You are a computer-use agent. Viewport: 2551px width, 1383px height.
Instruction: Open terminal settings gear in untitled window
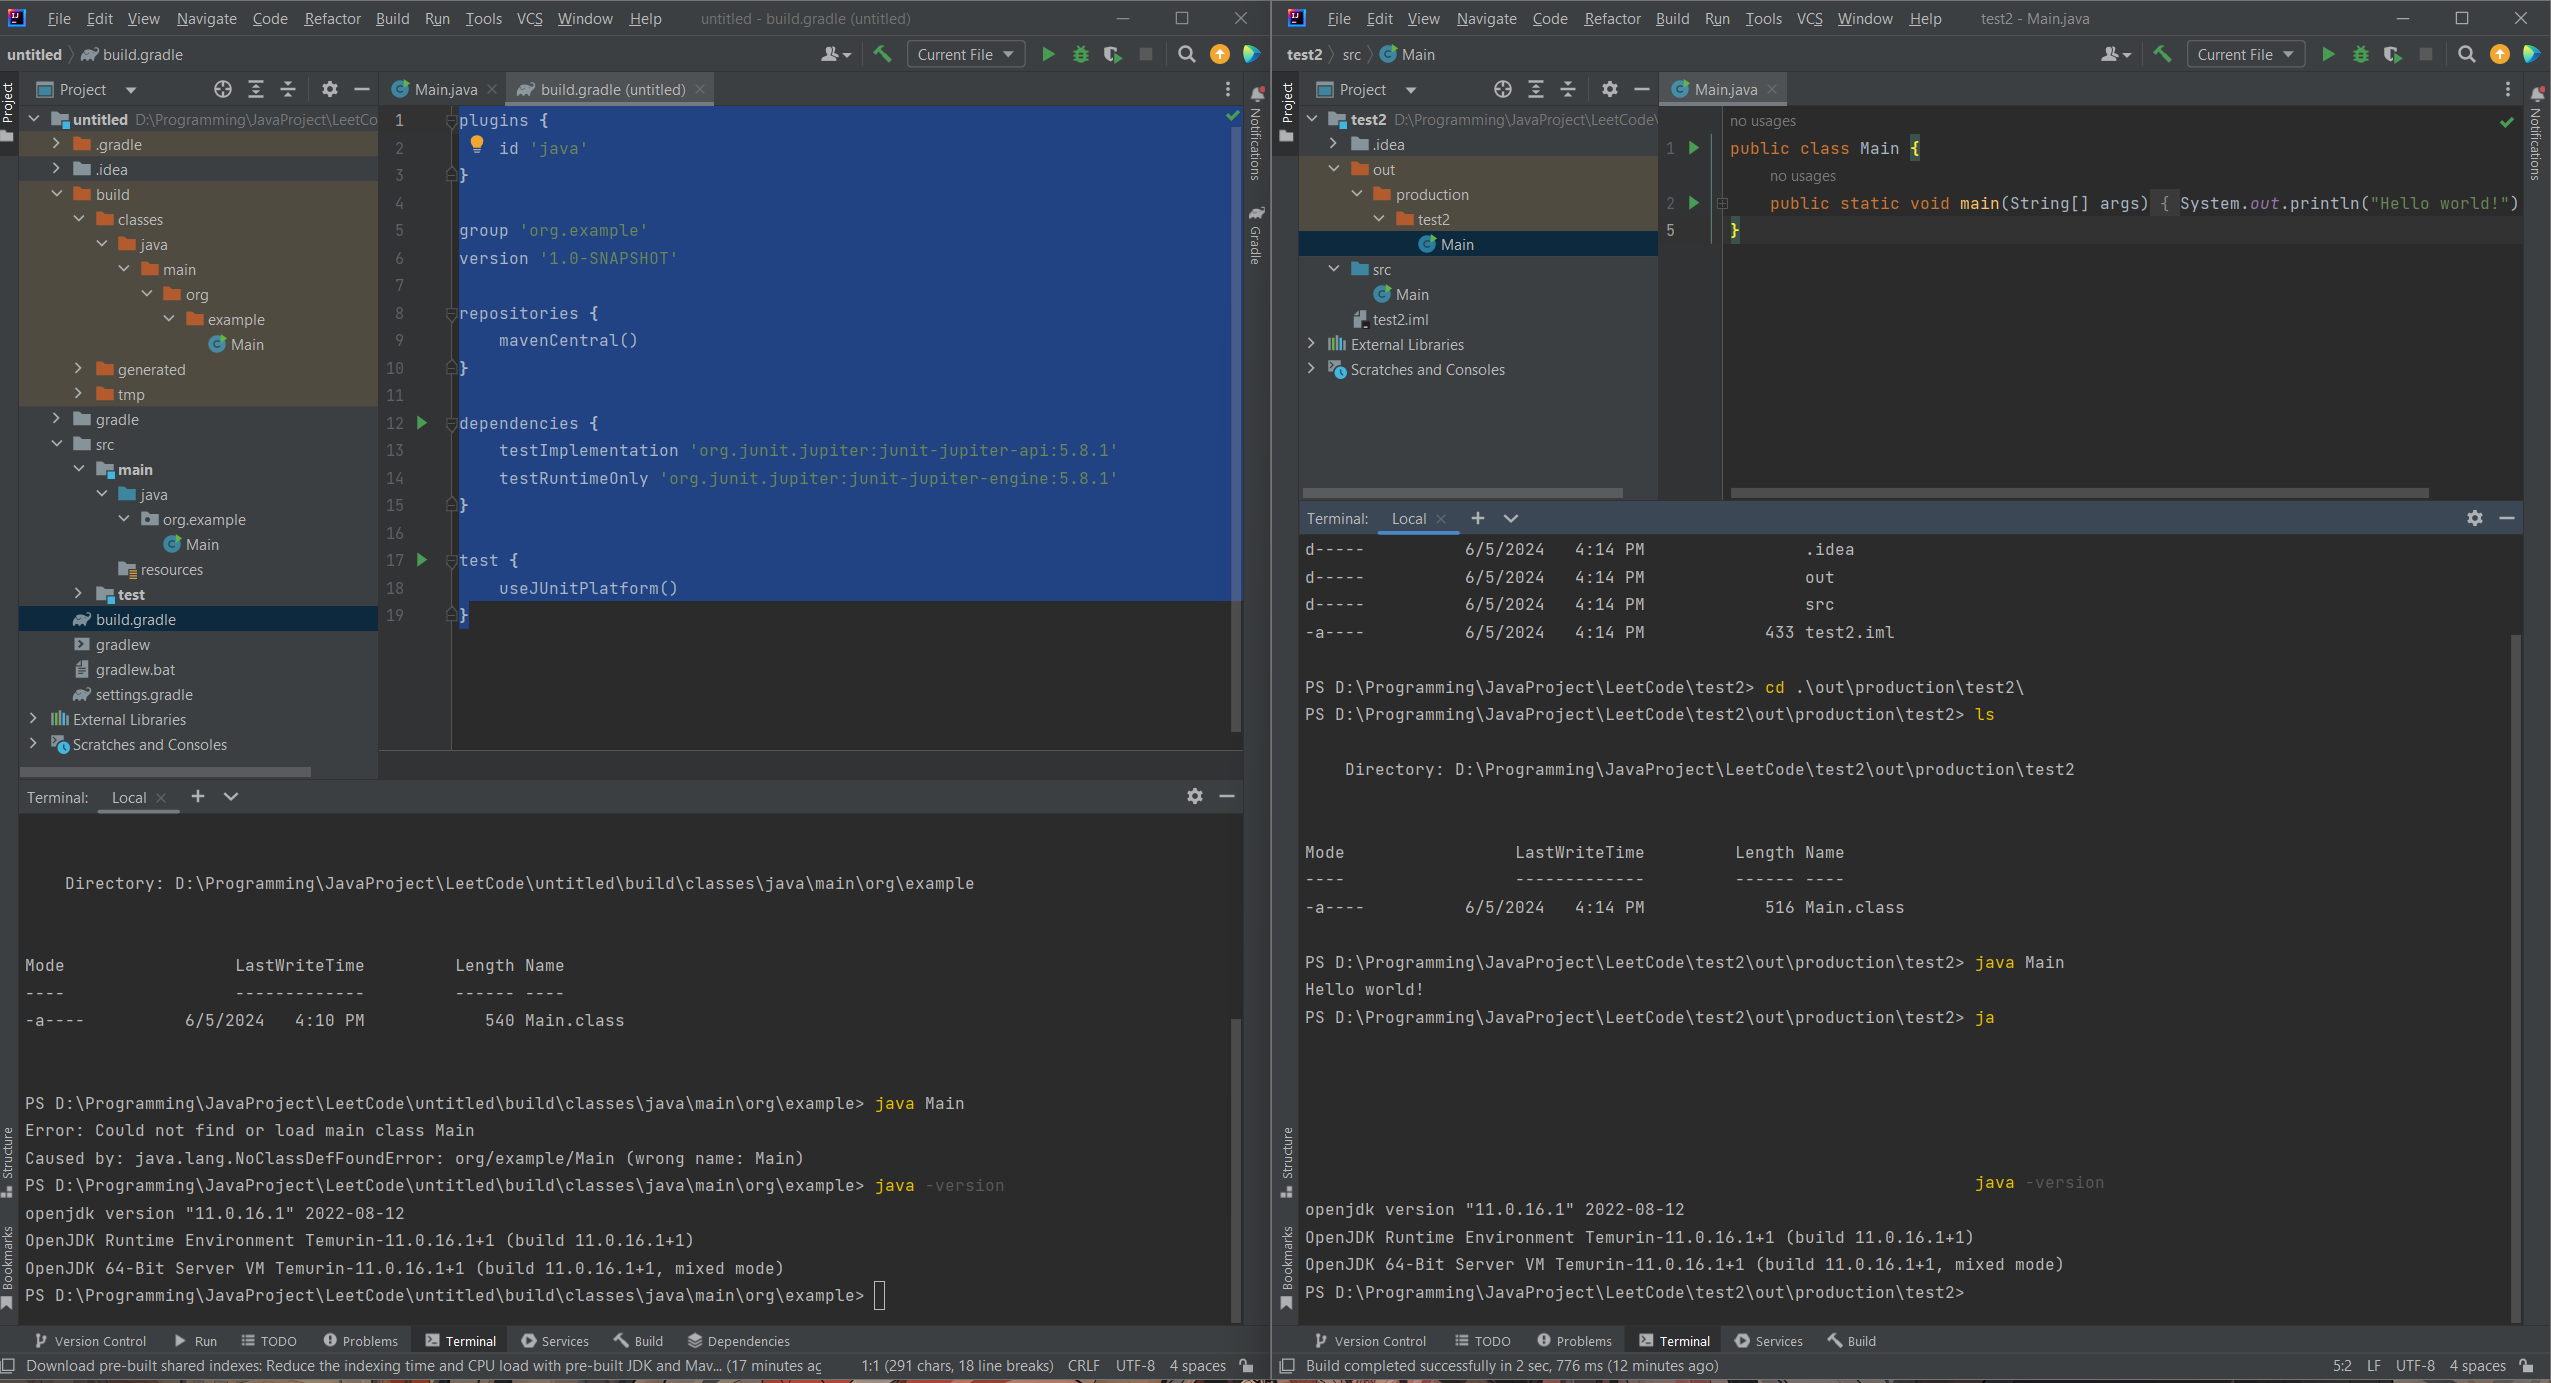point(1195,797)
